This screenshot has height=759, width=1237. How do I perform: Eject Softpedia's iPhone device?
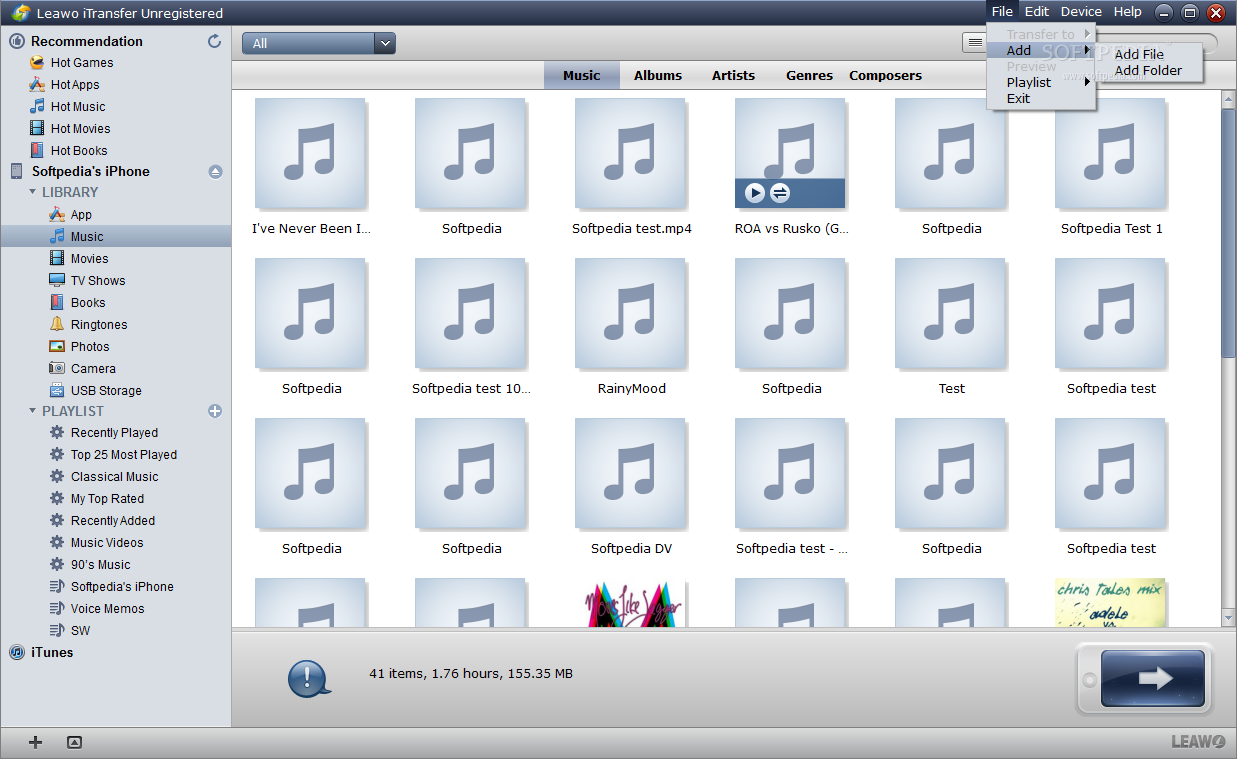215,171
